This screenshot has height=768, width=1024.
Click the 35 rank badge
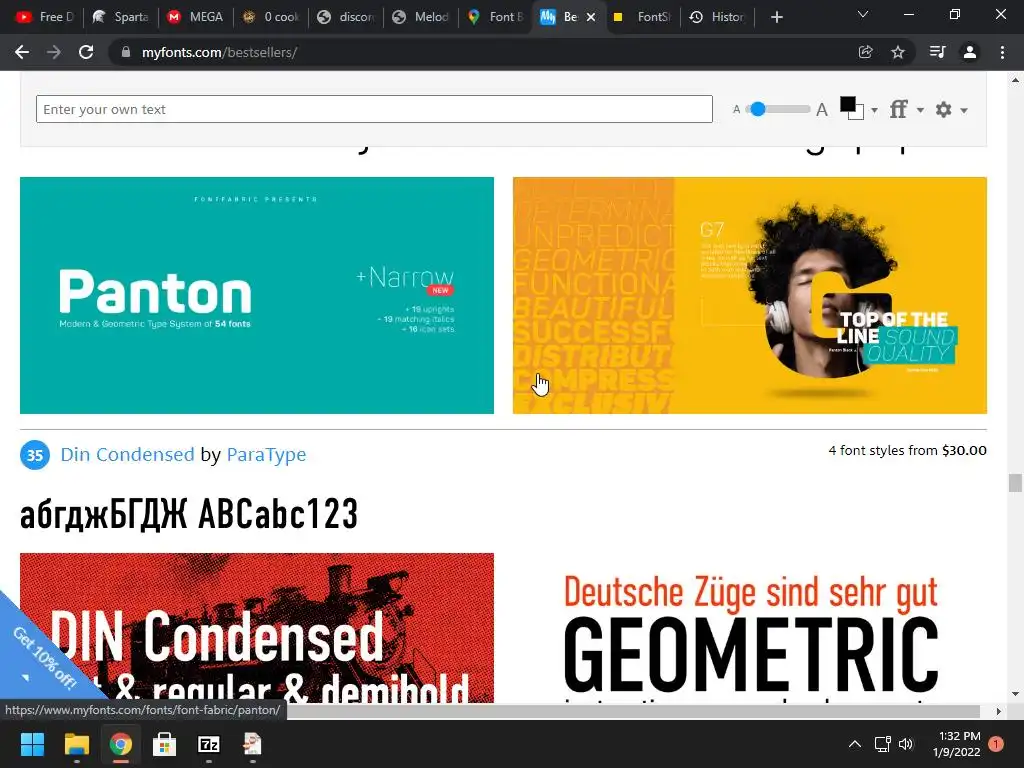point(35,455)
